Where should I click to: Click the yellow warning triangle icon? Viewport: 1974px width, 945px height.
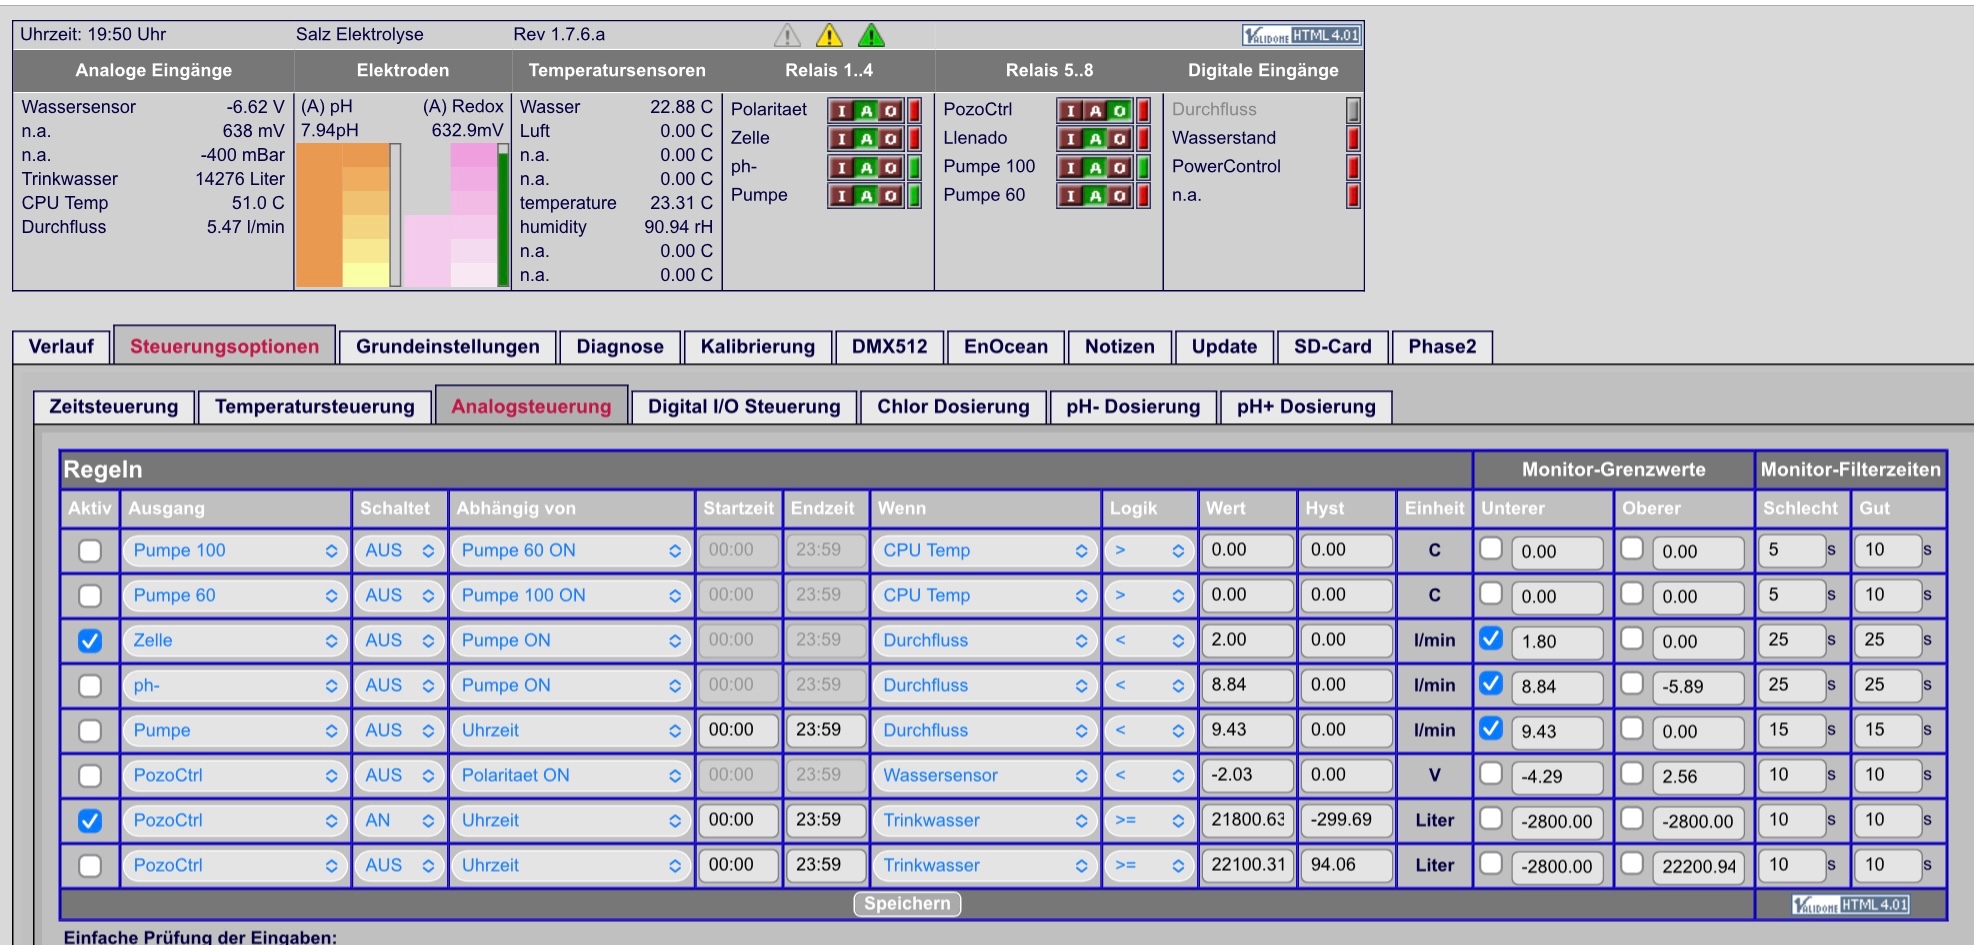click(829, 36)
